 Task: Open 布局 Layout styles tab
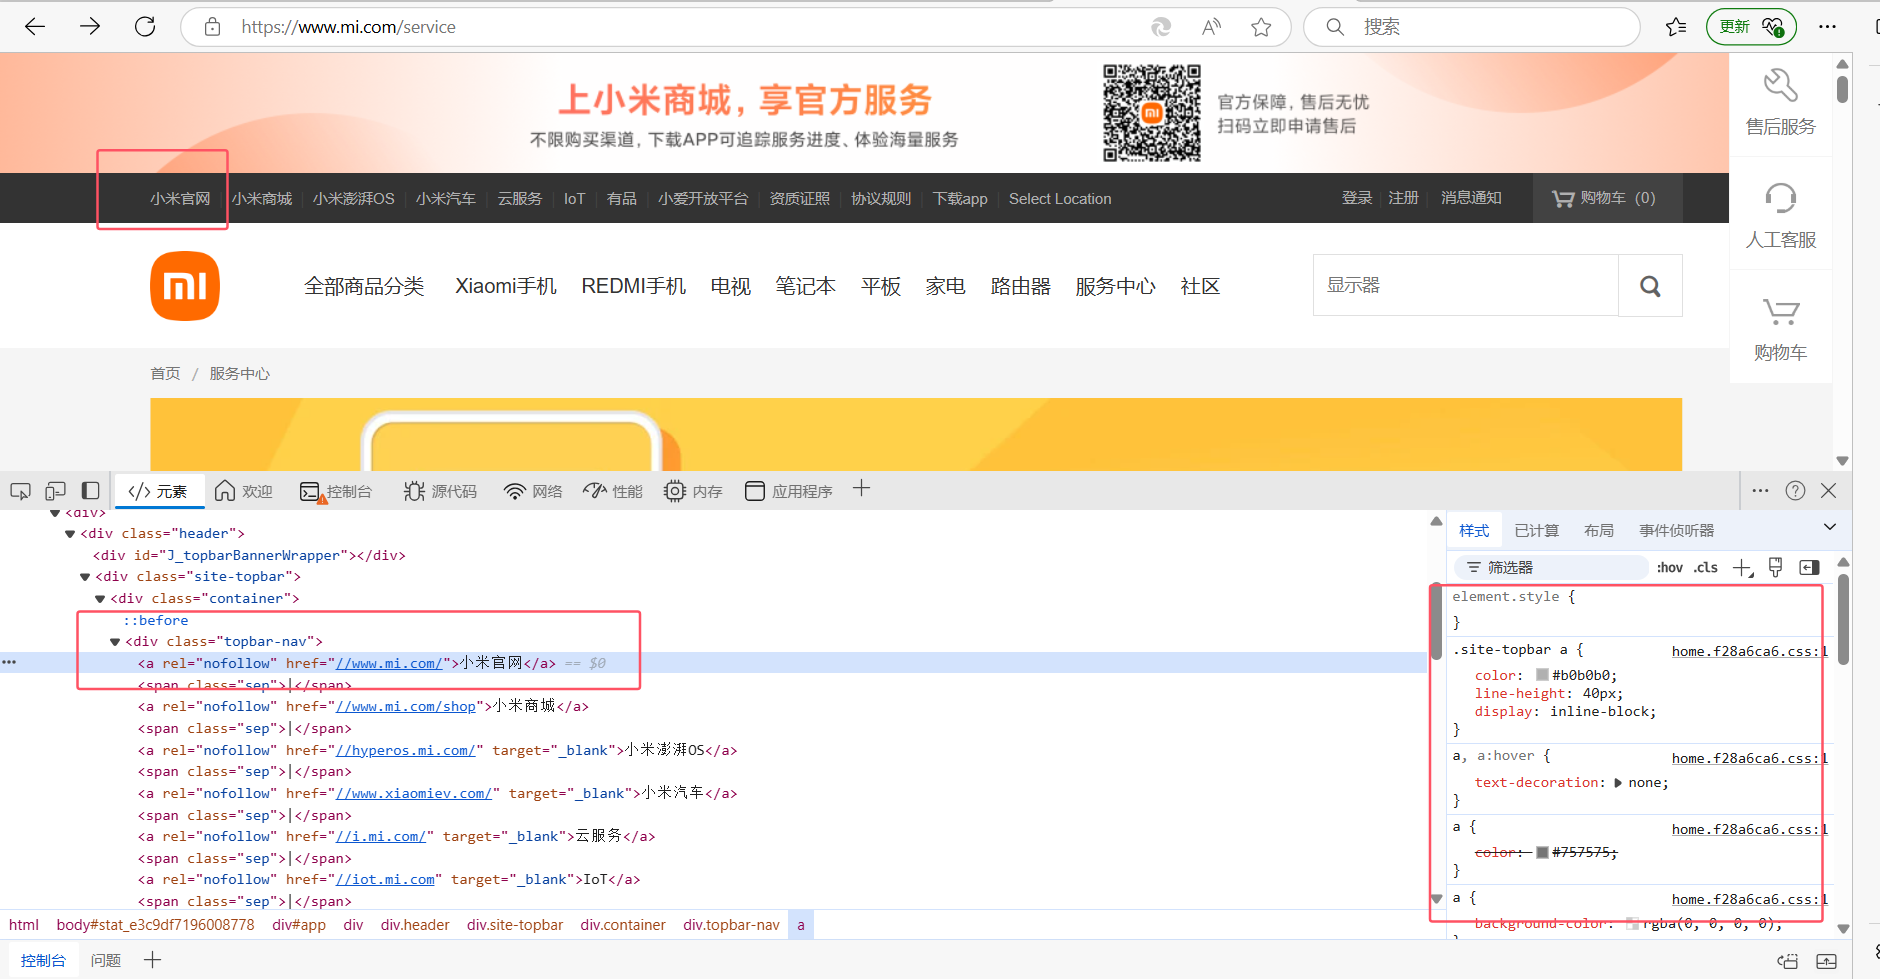[1599, 530]
